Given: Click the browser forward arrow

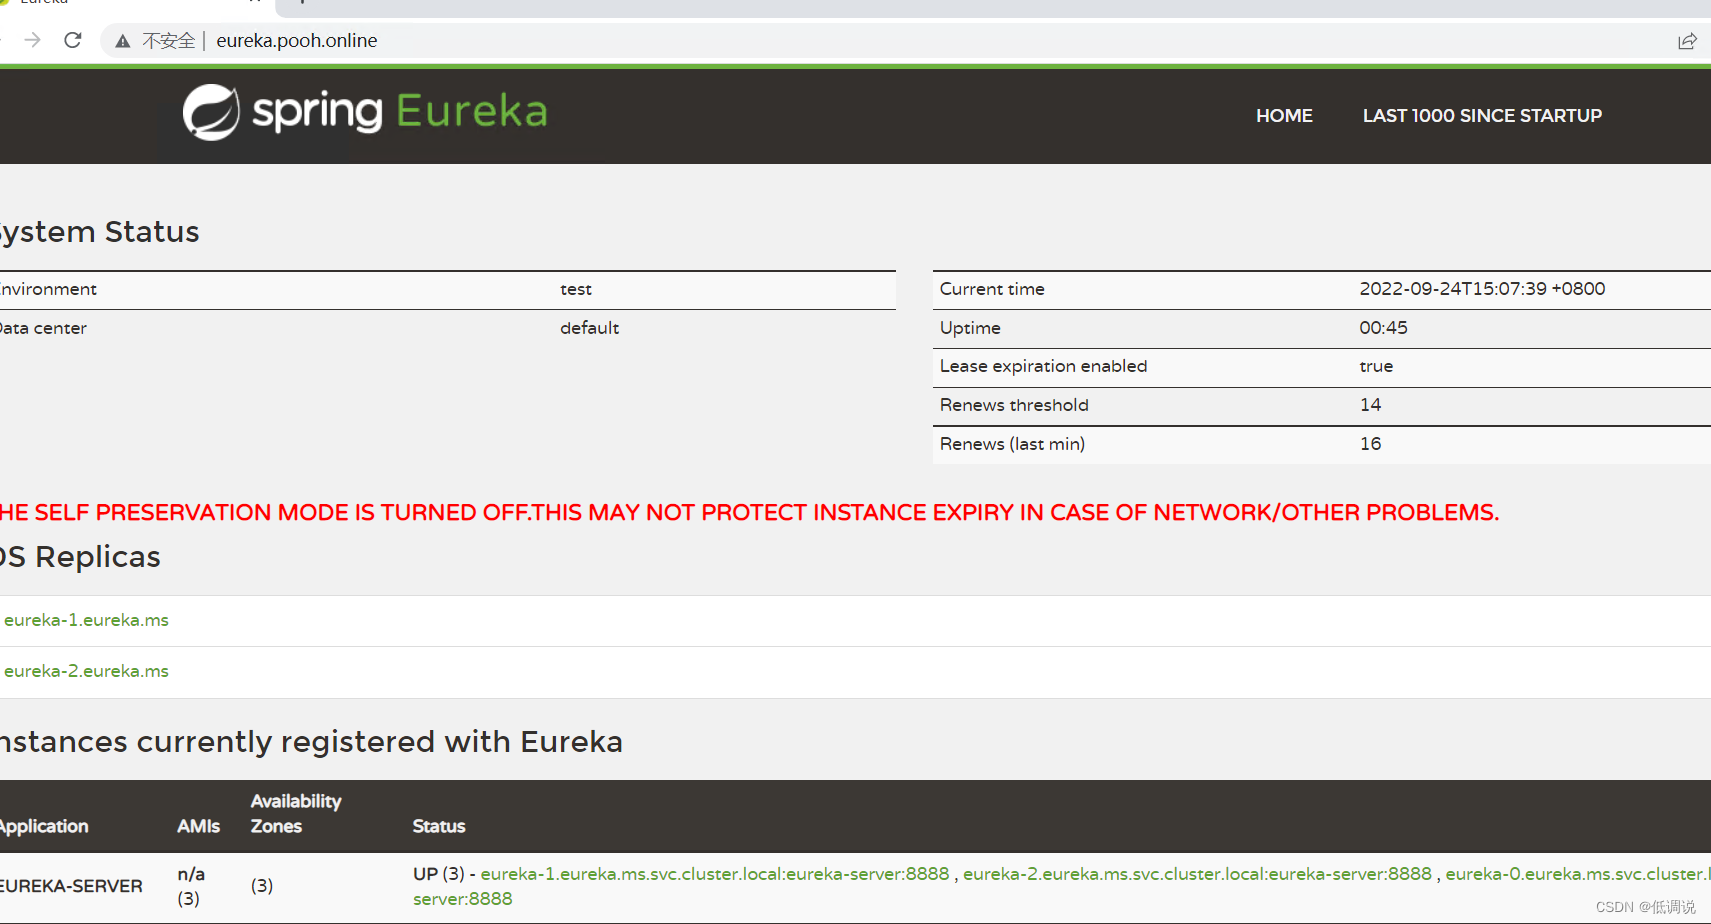Looking at the screenshot, I should 32,40.
